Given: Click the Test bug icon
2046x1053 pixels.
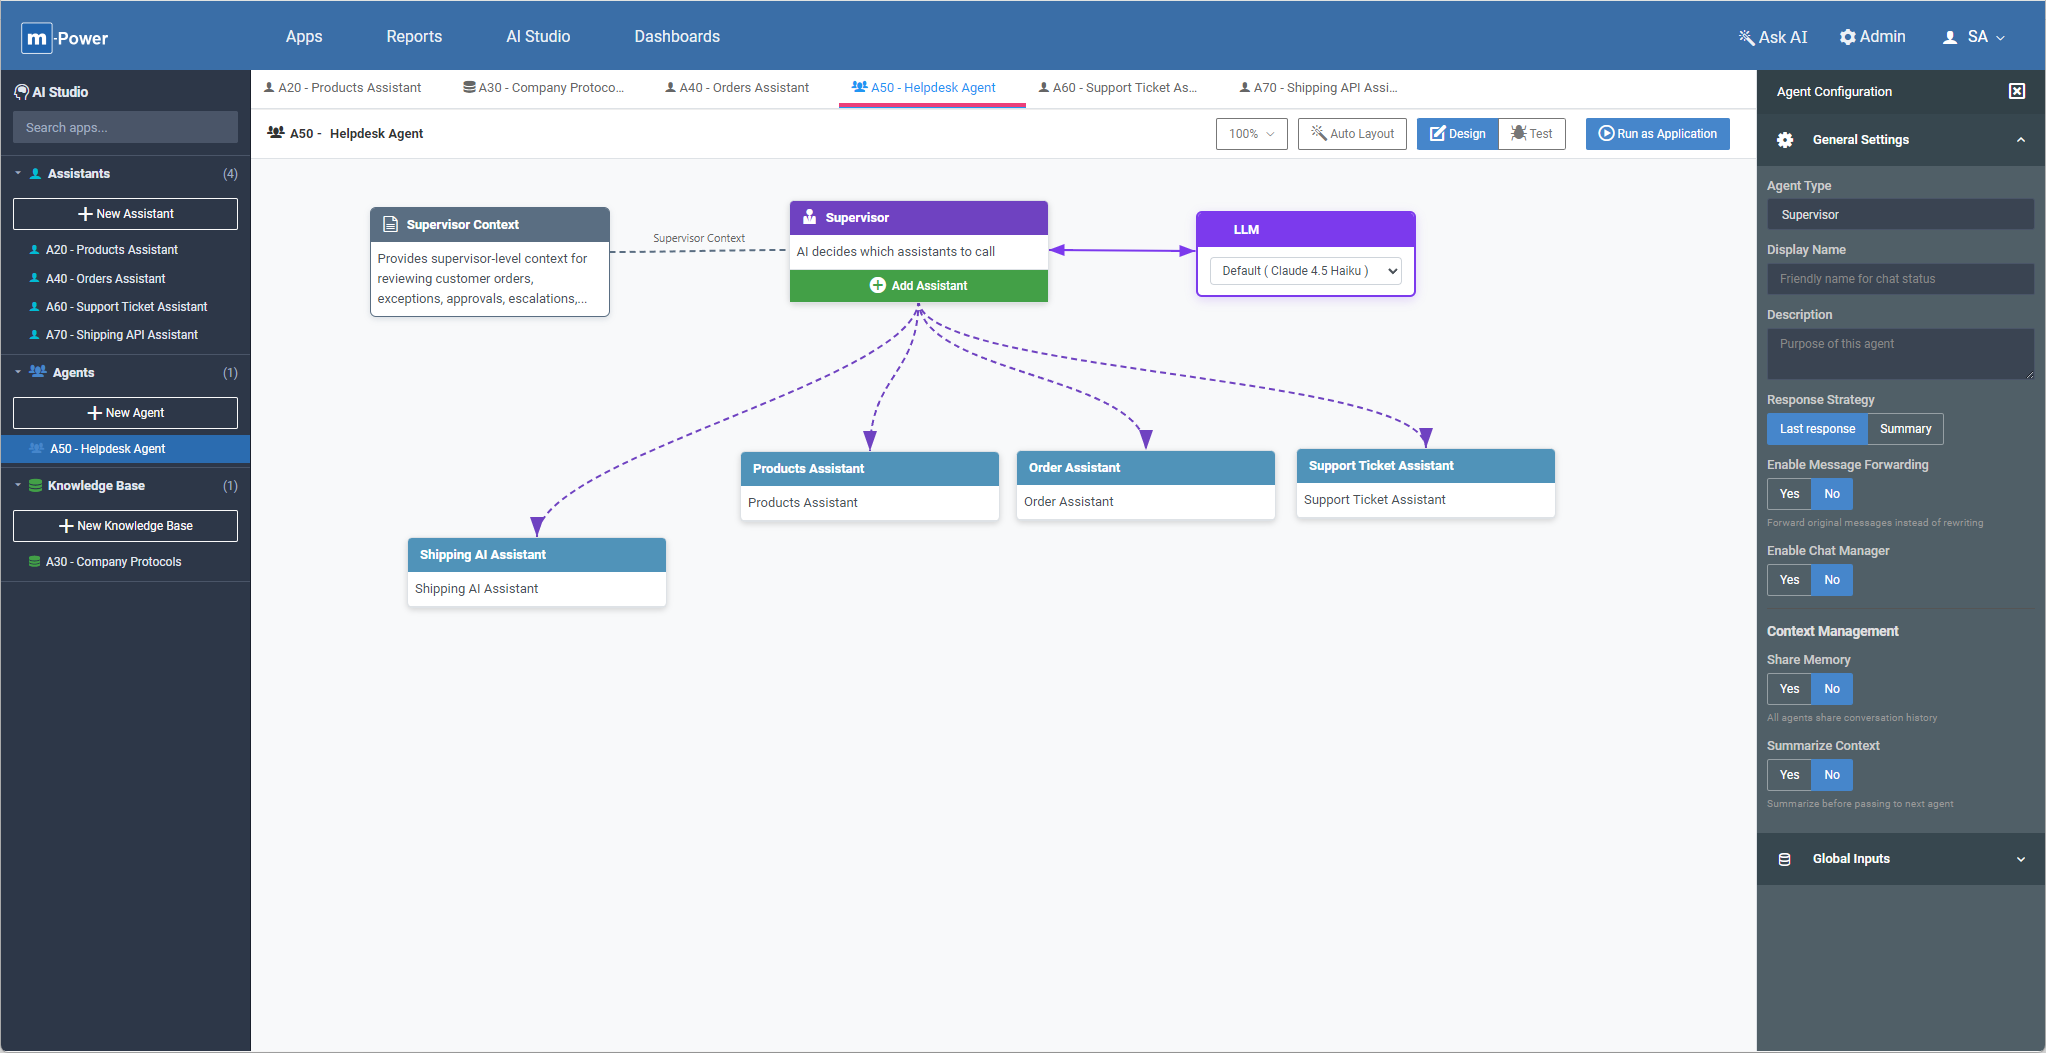Looking at the screenshot, I should click(1518, 133).
